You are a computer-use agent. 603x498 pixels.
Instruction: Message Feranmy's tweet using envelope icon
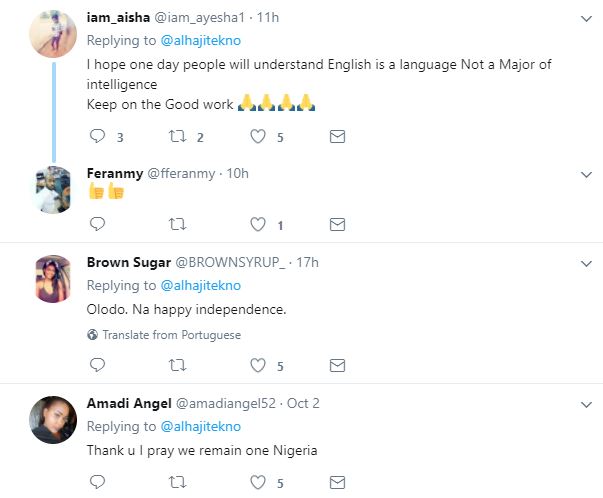(338, 224)
